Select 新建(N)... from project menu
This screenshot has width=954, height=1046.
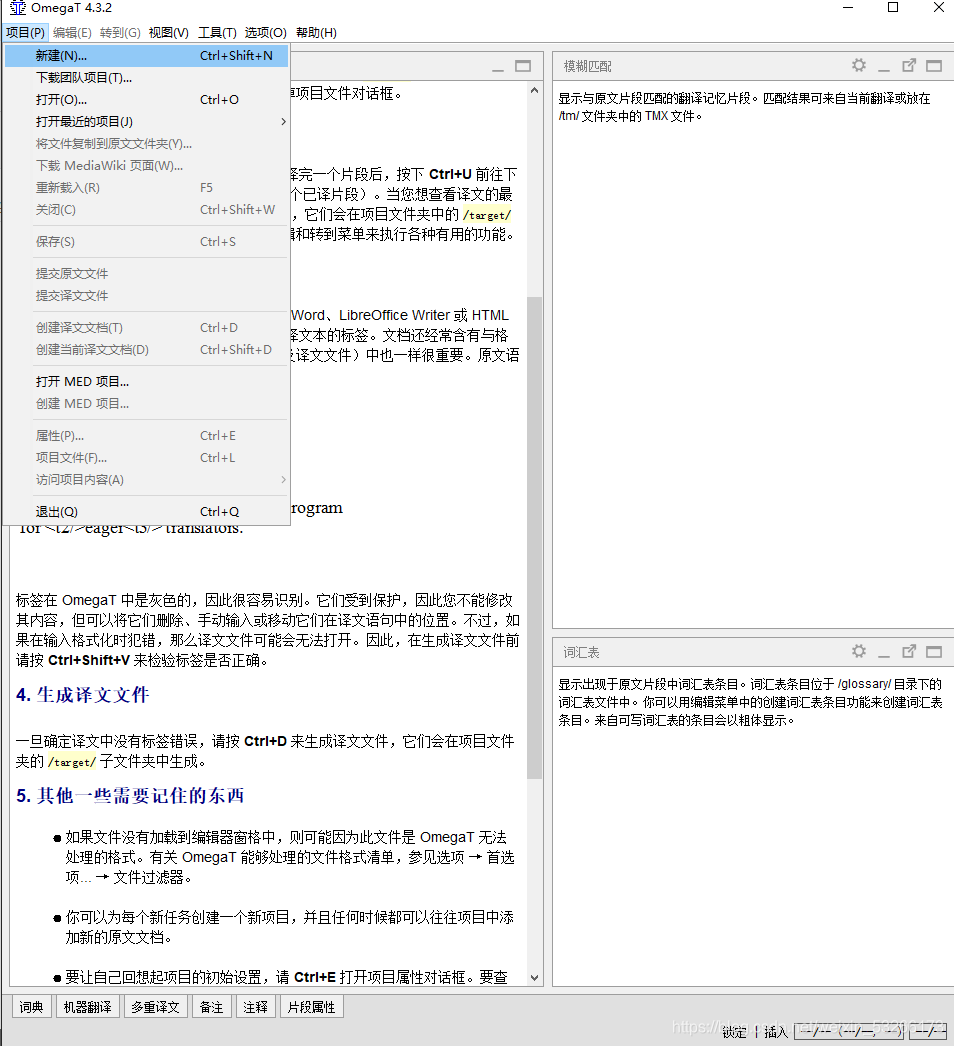[147, 56]
